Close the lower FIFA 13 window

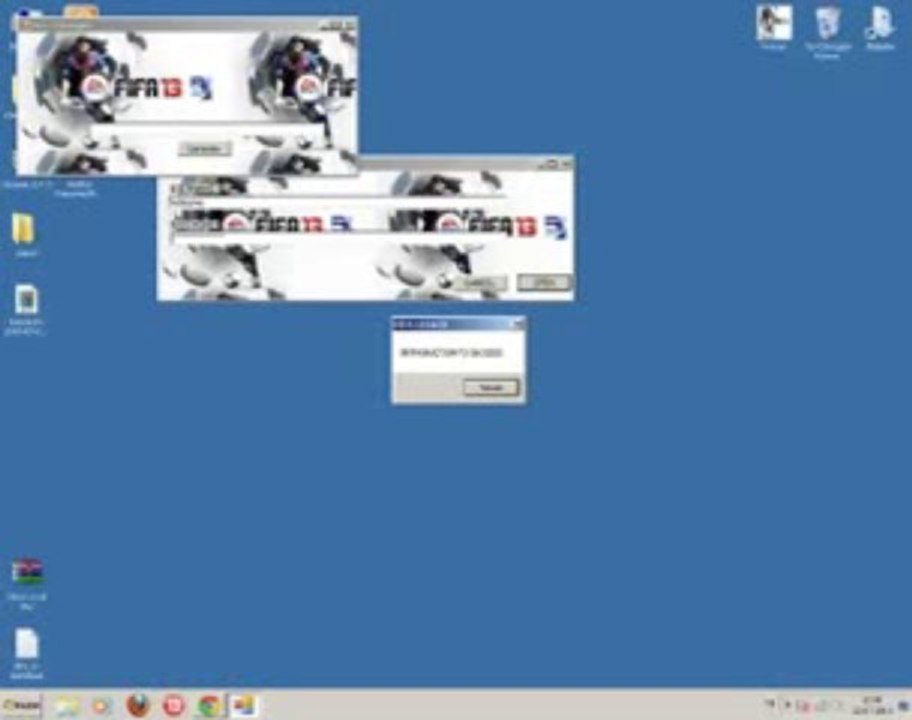[567, 164]
